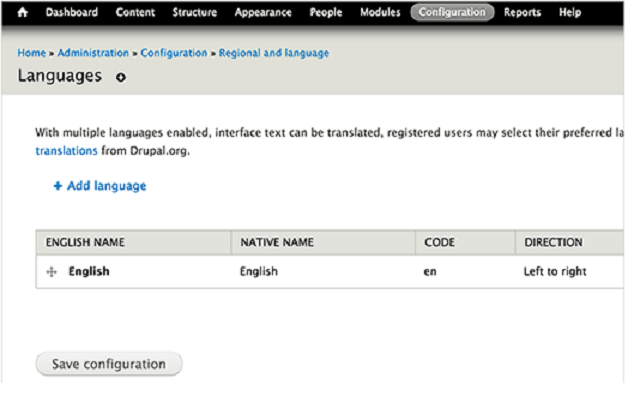Click the Add language link
Viewport: 628px width, 396px height.
pos(107,186)
